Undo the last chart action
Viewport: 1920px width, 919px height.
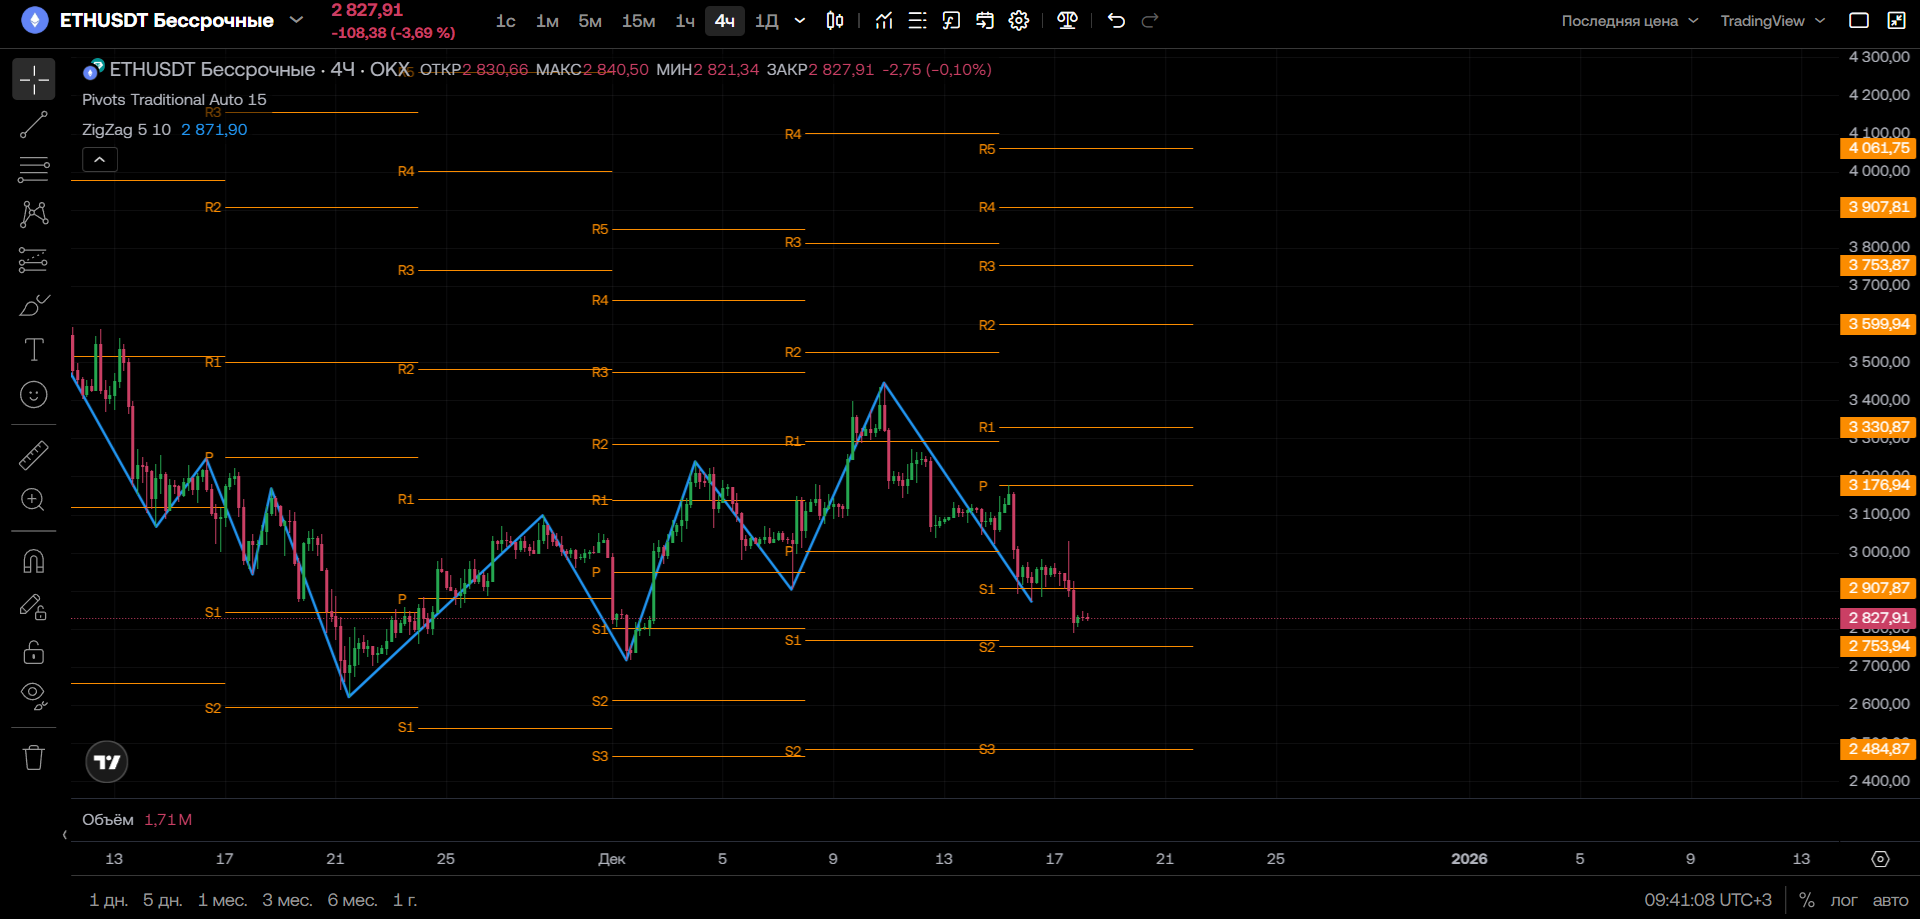coord(1116,21)
